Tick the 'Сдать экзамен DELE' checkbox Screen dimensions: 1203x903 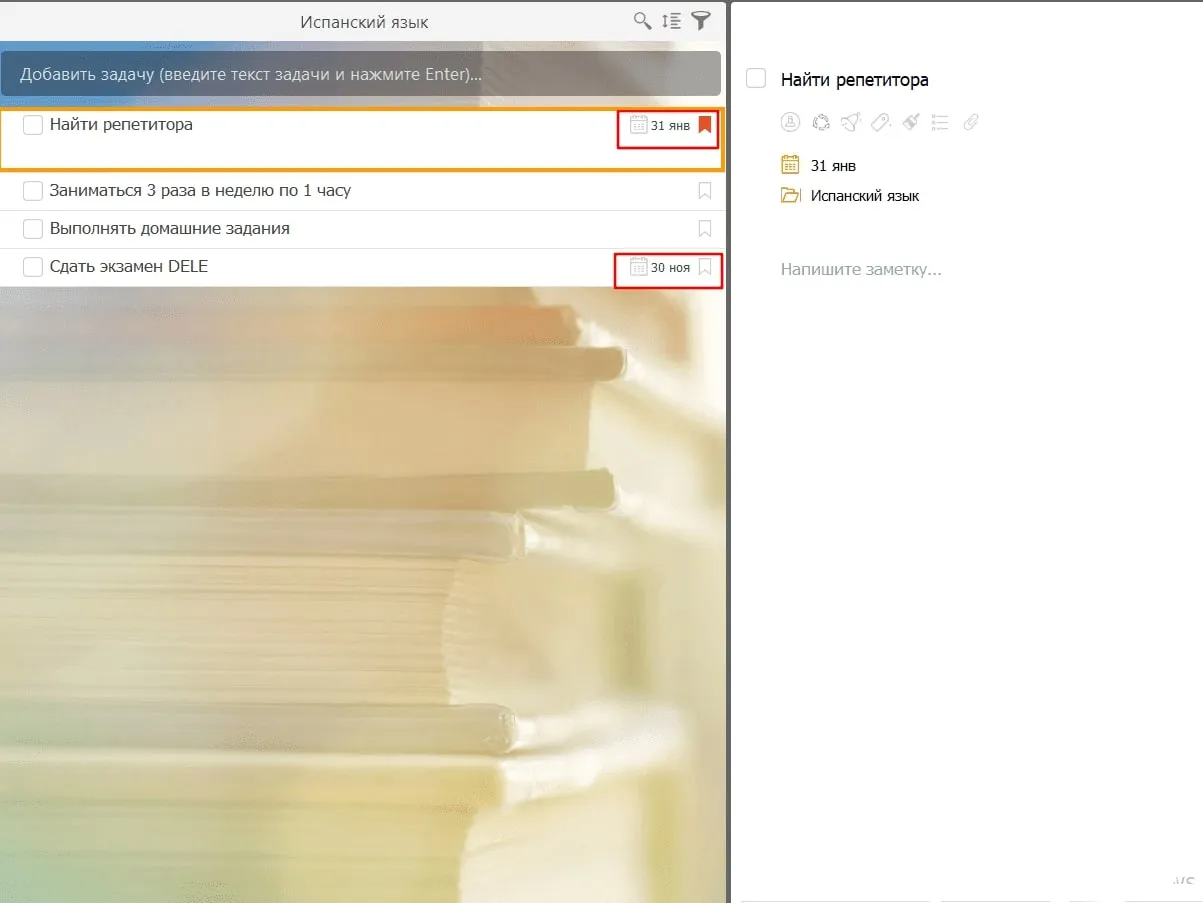(x=33, y=267)
